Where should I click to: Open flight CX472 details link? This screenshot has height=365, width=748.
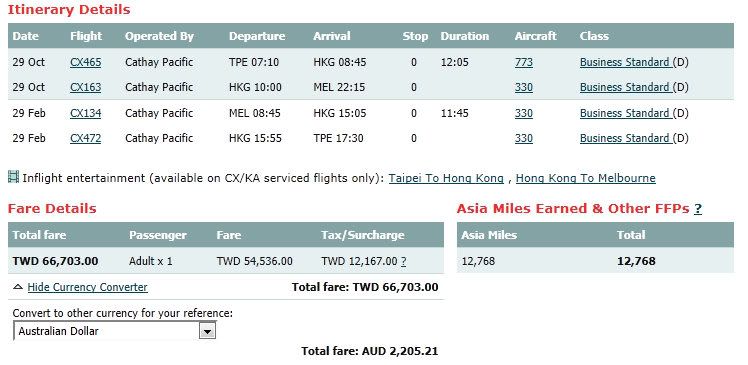click(x=85, y=138)
